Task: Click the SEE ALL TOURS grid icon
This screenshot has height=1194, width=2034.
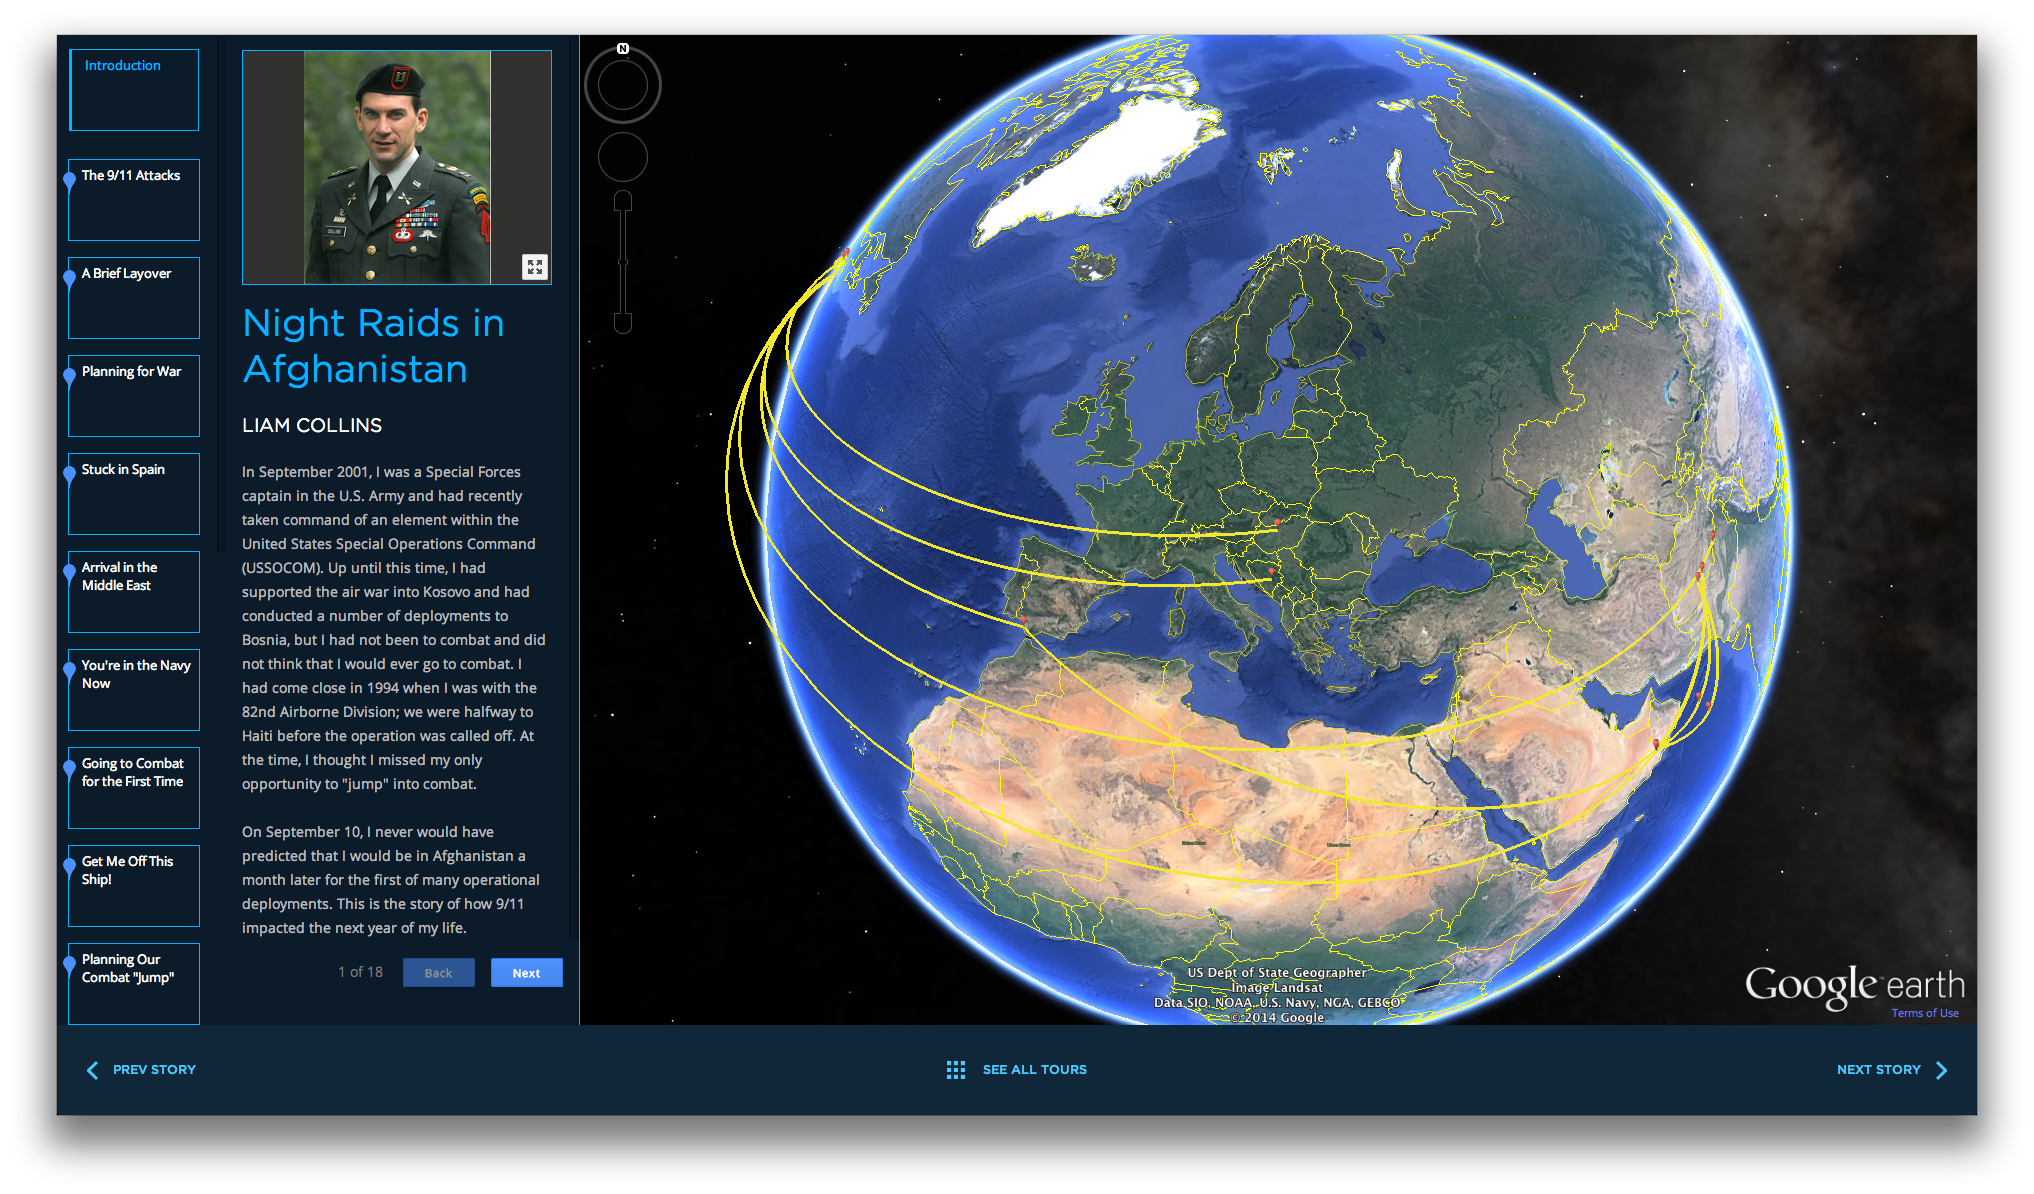Action: [954, 1069]
